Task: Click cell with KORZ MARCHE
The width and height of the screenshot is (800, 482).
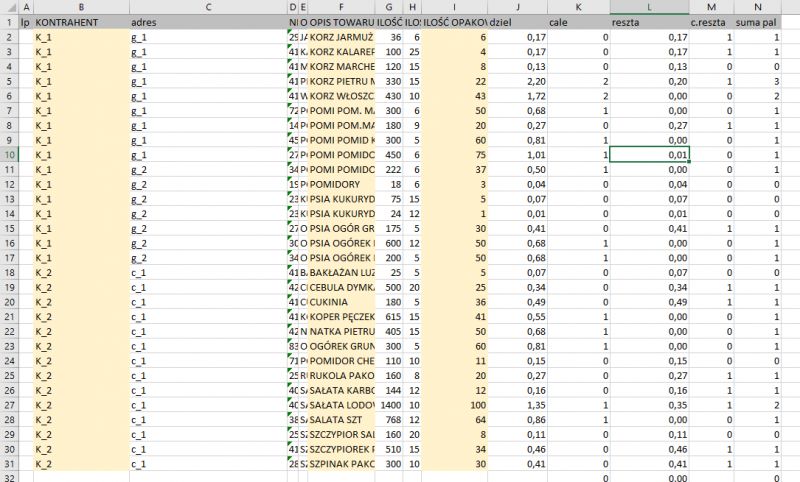Action: 341,66
